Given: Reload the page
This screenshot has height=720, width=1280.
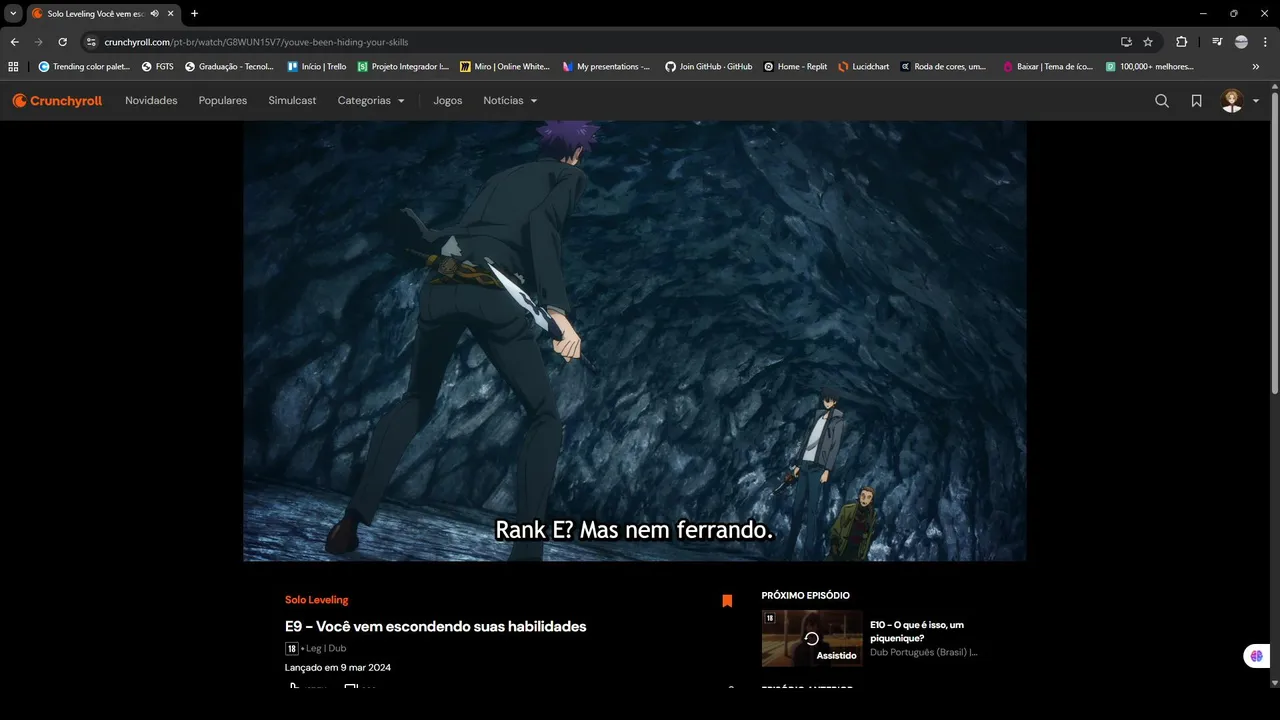Looking at the screenshot, I should click(x=62, y=42).
